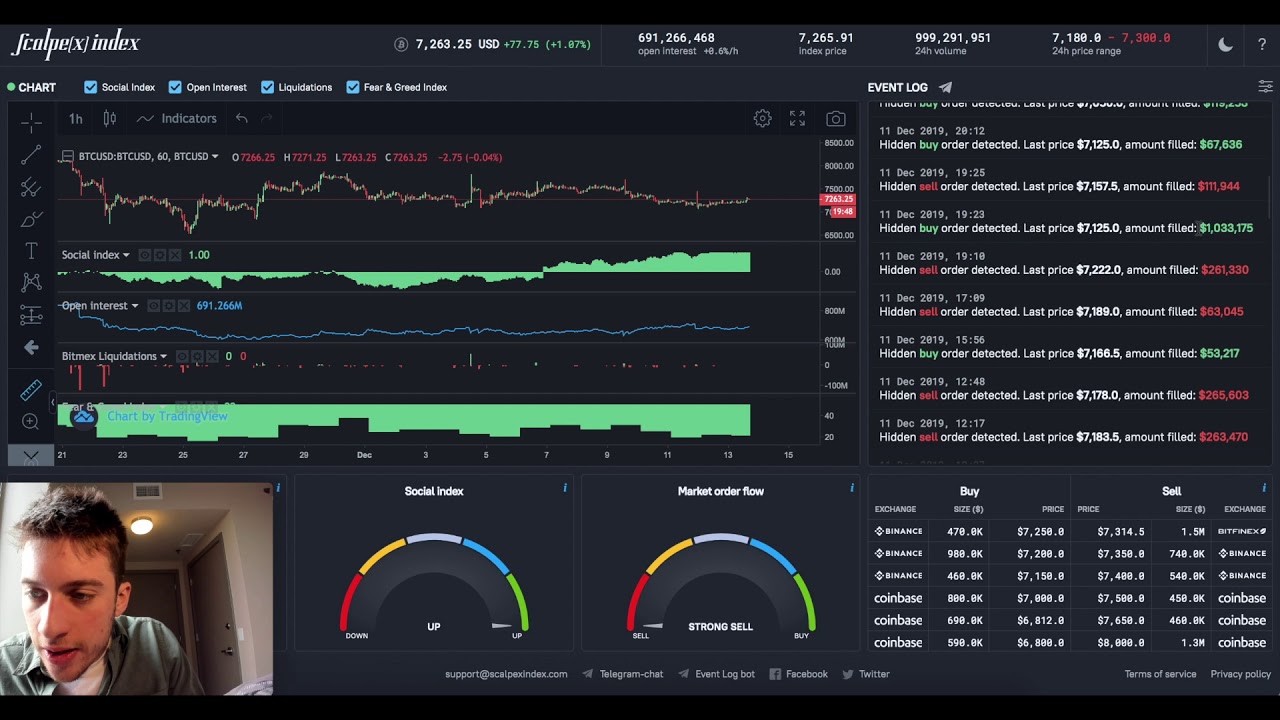The height and width of the screenshot is (720, 1280).
Task: Open the prediction and measurement tools
Action: [31, 316]
